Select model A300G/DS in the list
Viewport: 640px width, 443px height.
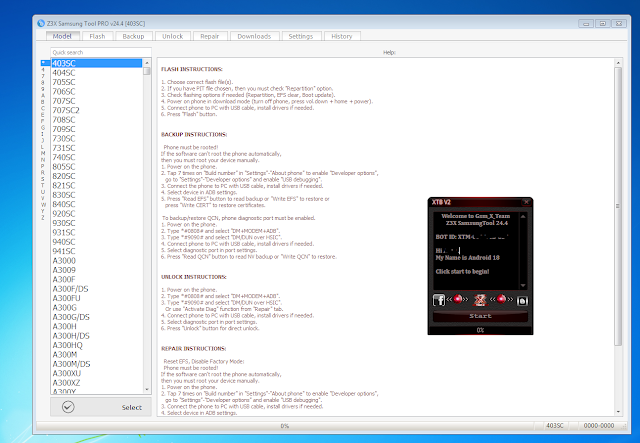coord(96,317)
